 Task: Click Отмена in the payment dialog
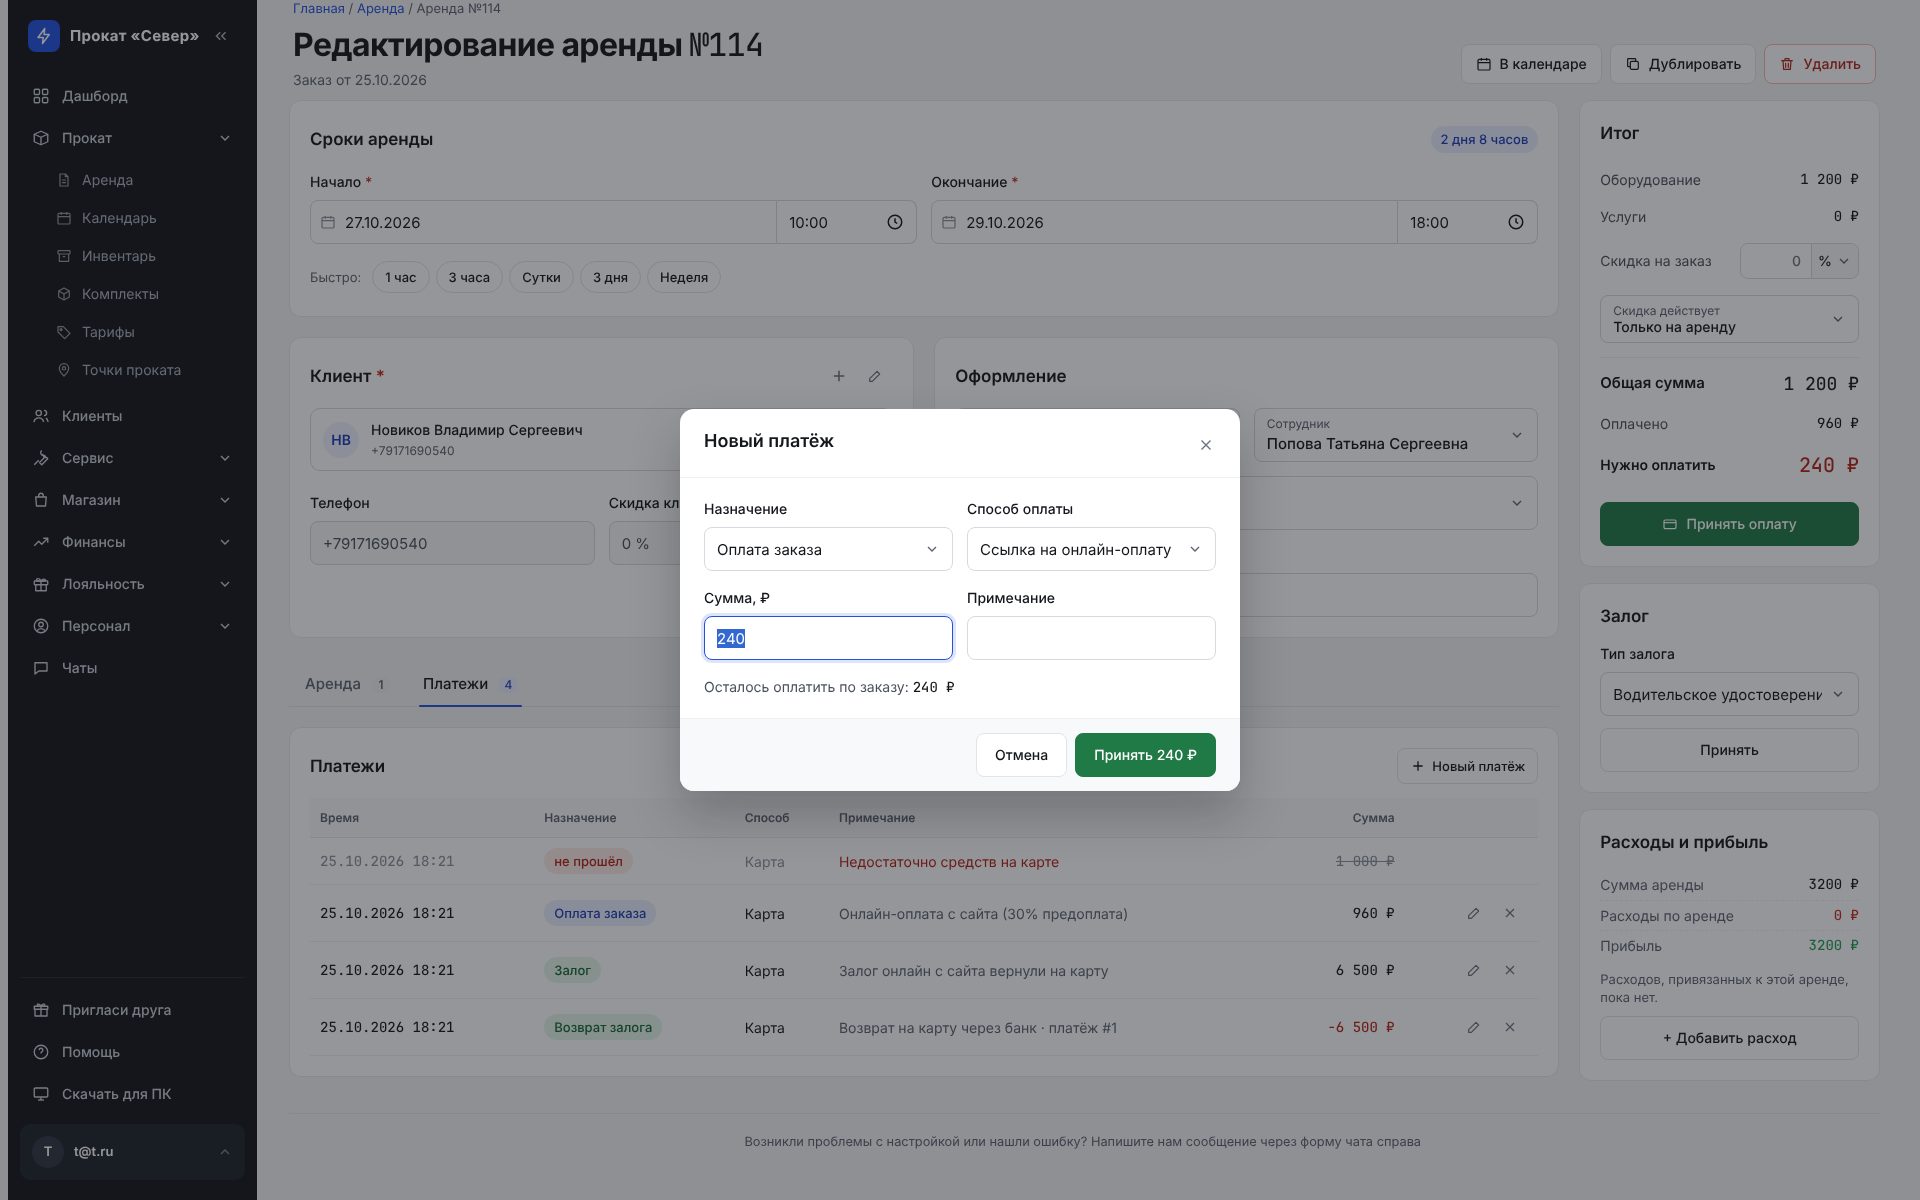pos(1021,755)
